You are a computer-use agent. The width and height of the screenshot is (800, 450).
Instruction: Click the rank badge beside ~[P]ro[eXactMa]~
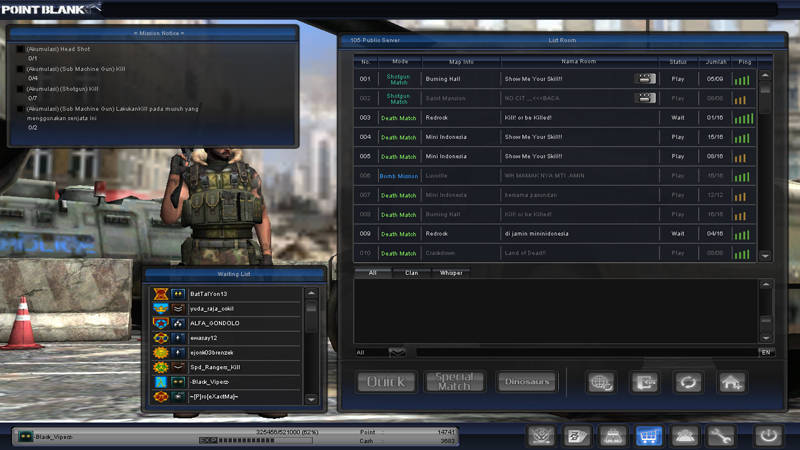click(161, 396)
